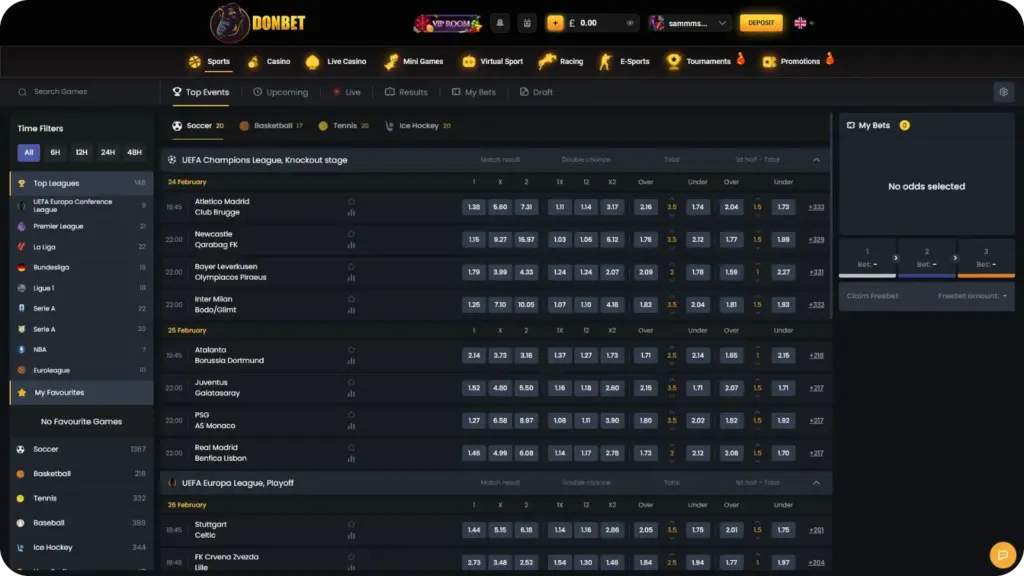Image resolution: width=1024 pixels, height=576 pixels.
Task: Open statistics icon for Atletico Madrid match
Action: pos(351,212)
